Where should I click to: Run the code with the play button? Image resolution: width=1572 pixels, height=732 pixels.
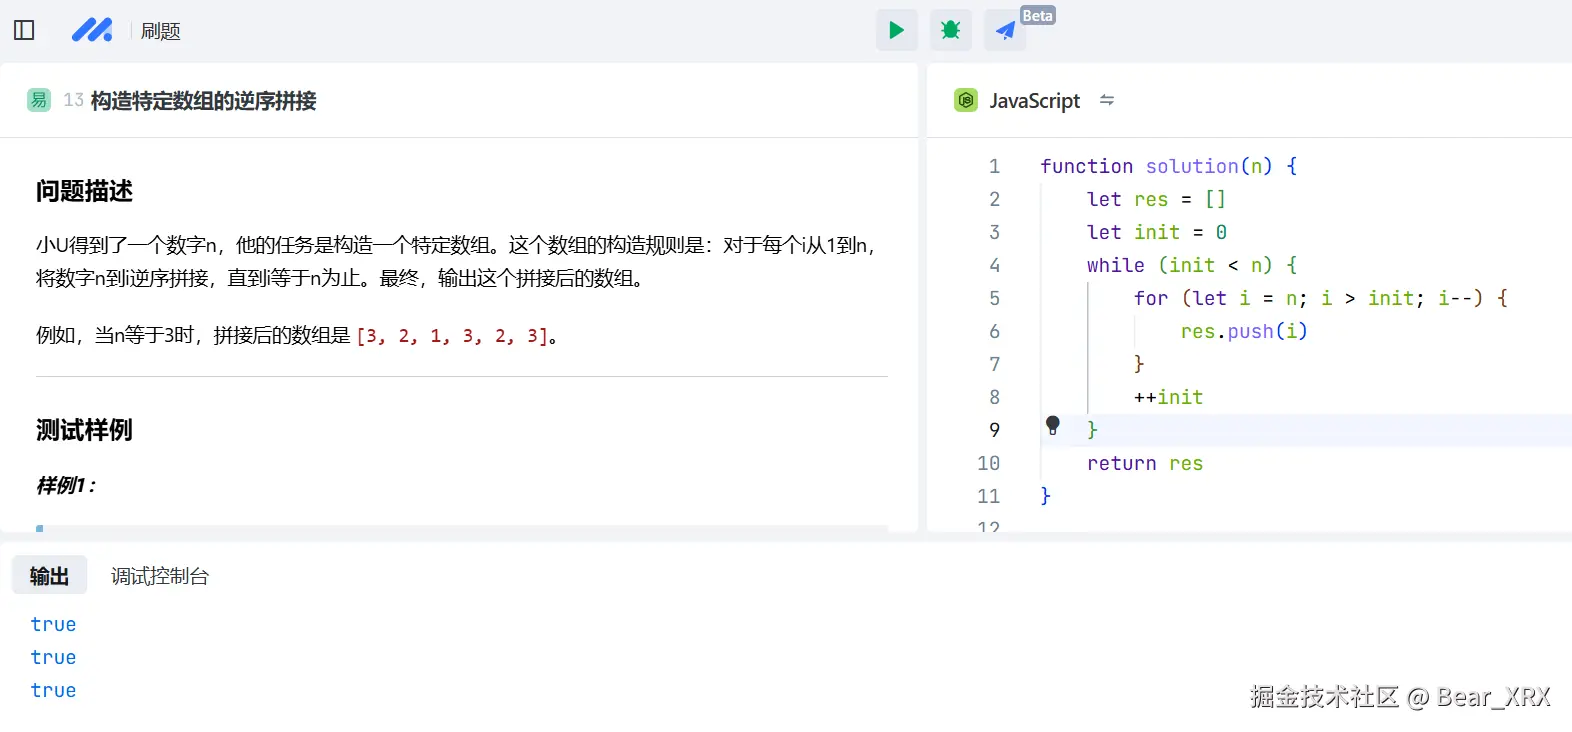(x=896, y=30)
